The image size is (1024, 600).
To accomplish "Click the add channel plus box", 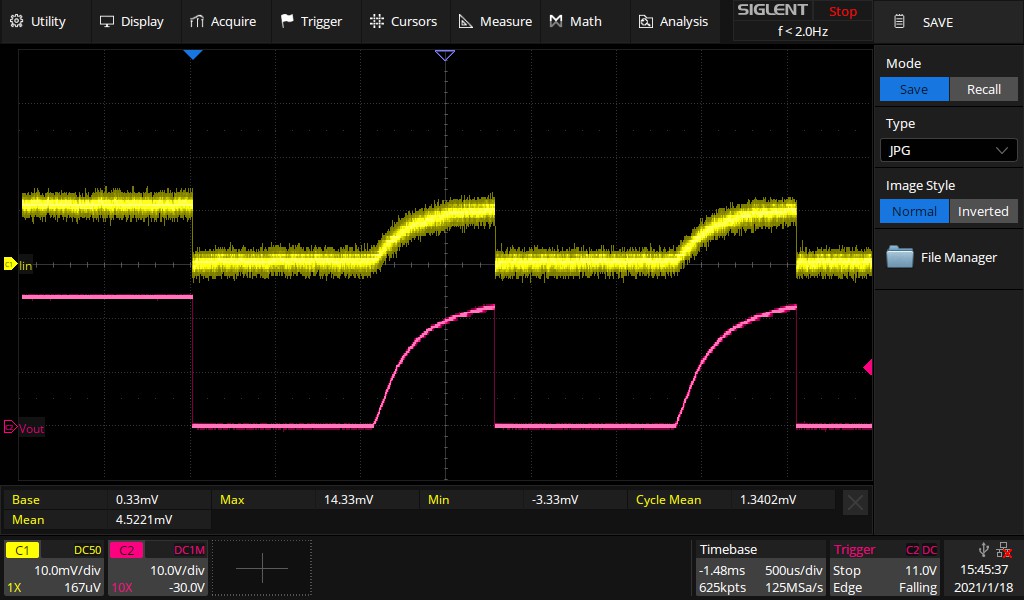I will 262,568.
